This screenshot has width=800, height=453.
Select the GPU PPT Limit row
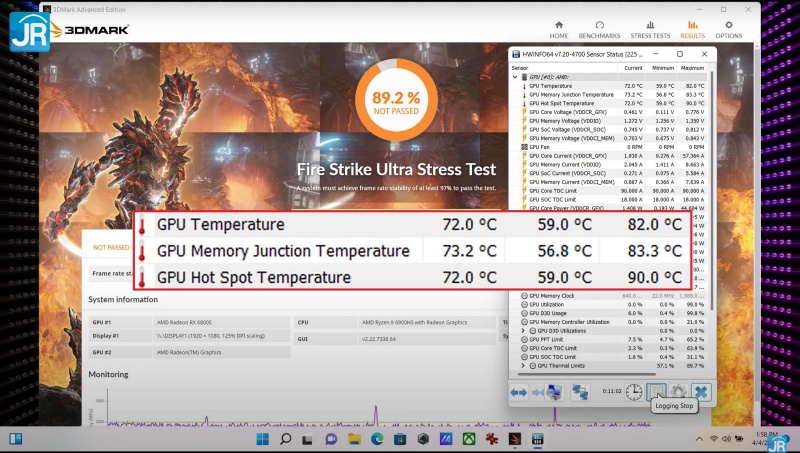[608, 339]
